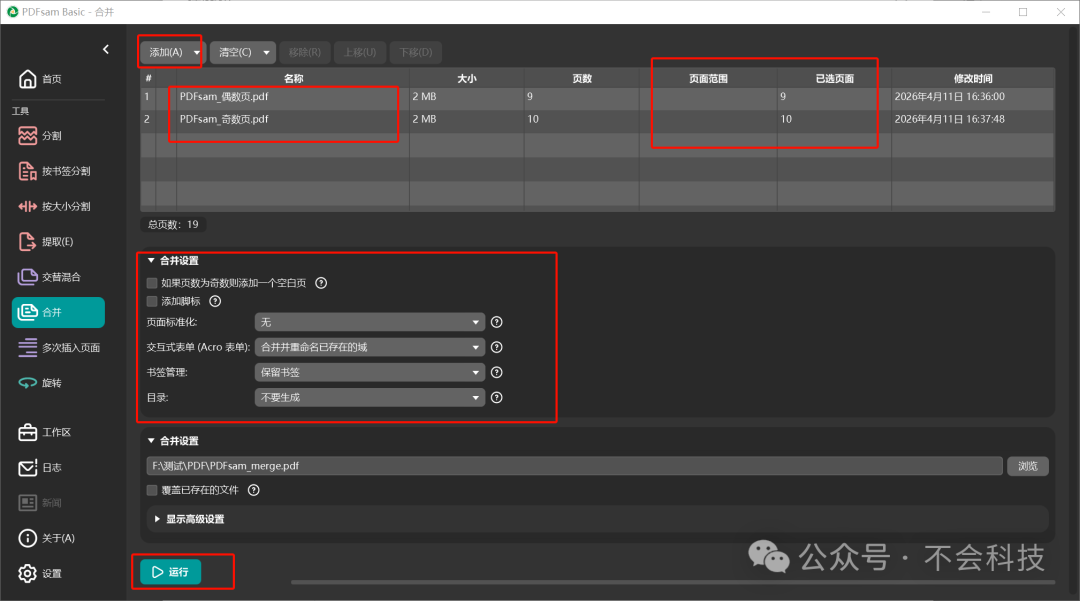Select the 合并 merge tool
Image resolution: width=1080 pixels, height=601 pixels.
point(59,313)
